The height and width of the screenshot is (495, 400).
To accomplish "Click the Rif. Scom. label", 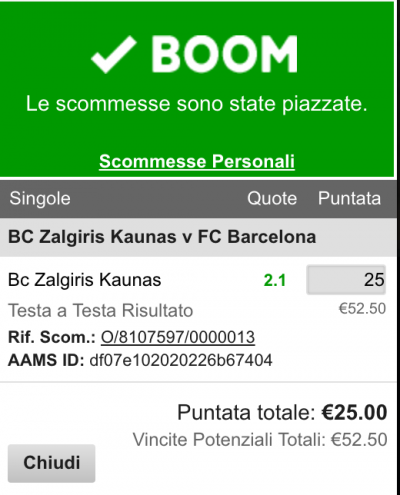I will coord(52,337).
